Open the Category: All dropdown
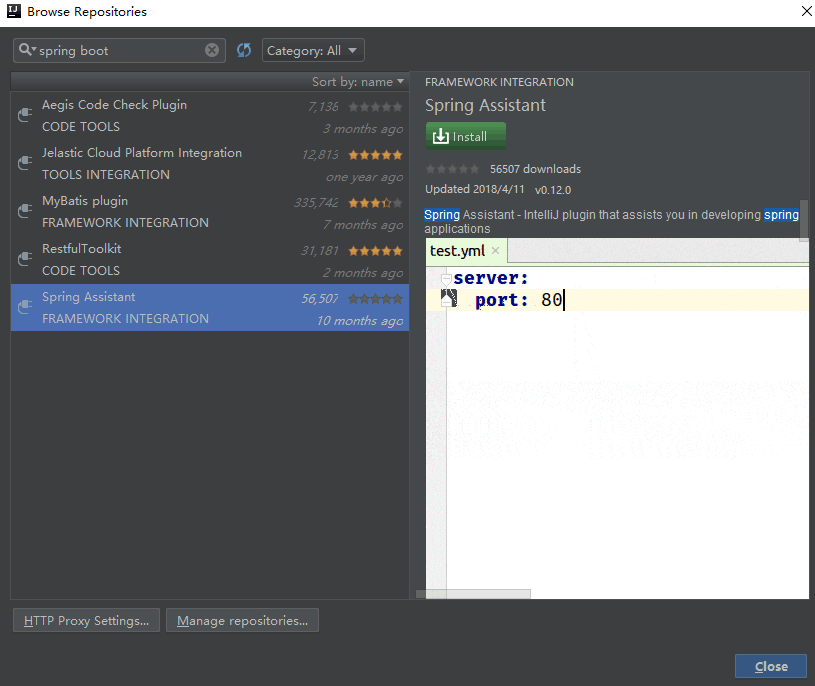 click(x=313, y=50)
